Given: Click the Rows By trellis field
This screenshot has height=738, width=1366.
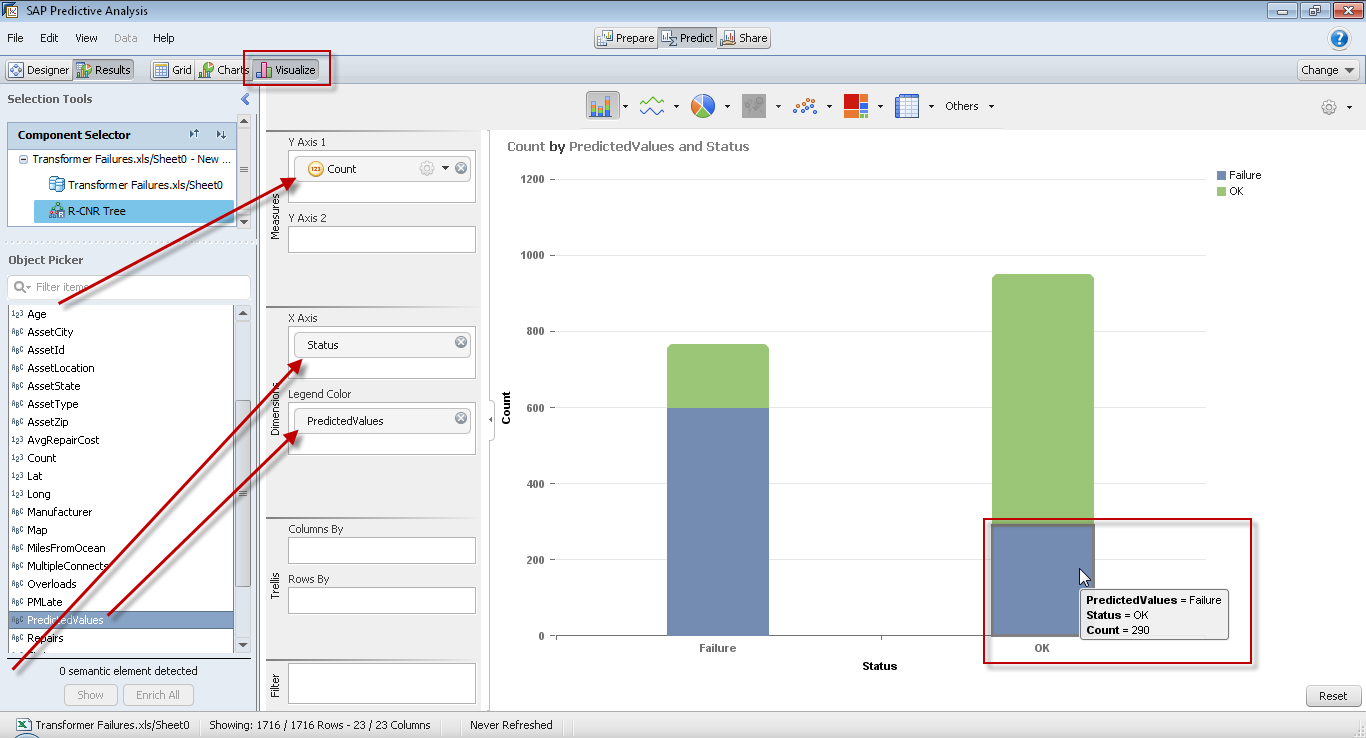Looking at the screenshot, I should click(382, 600).
